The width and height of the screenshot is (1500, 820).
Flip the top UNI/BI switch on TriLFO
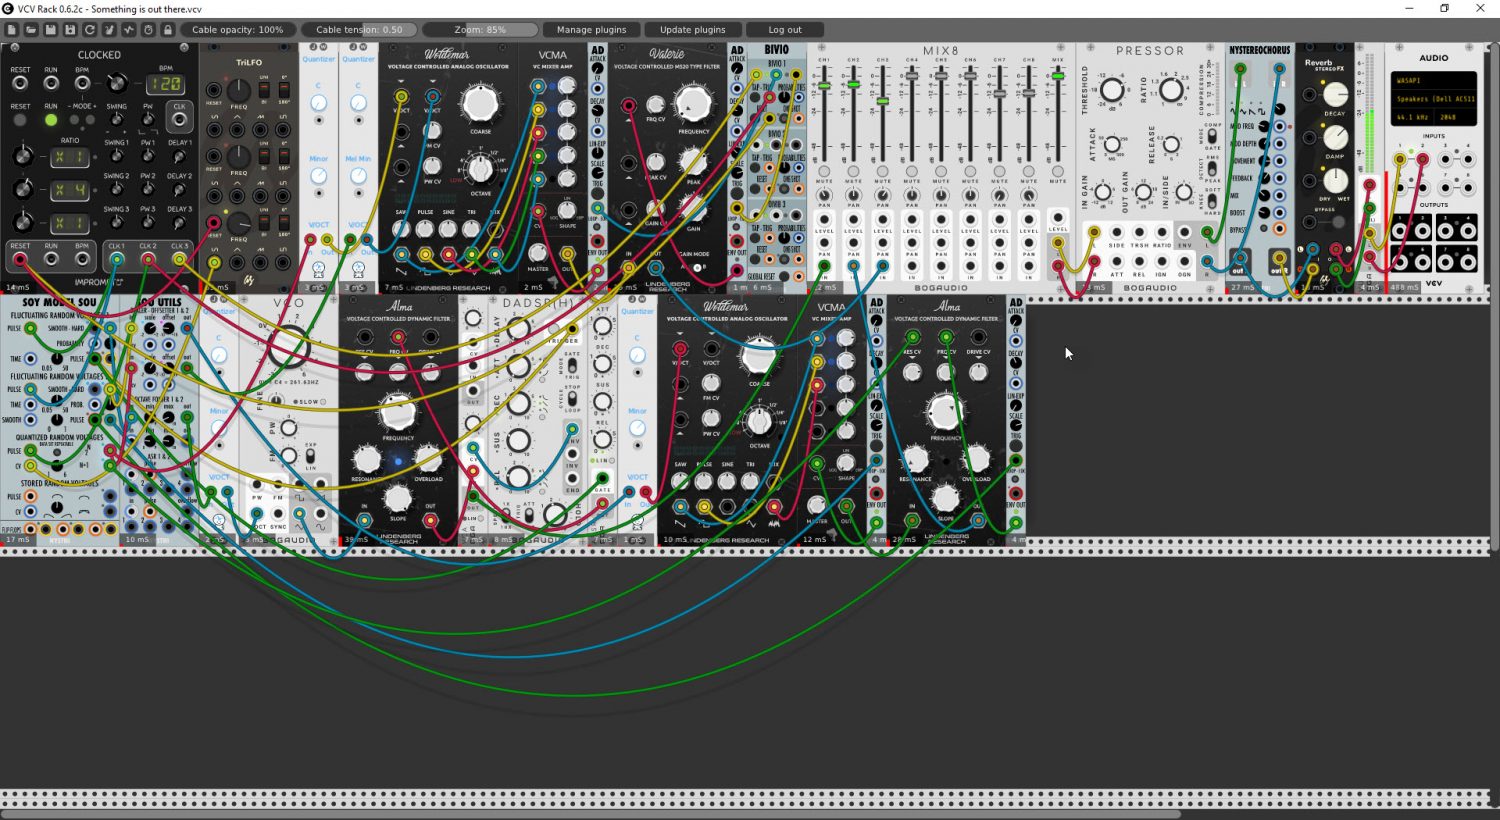point(264,90)
